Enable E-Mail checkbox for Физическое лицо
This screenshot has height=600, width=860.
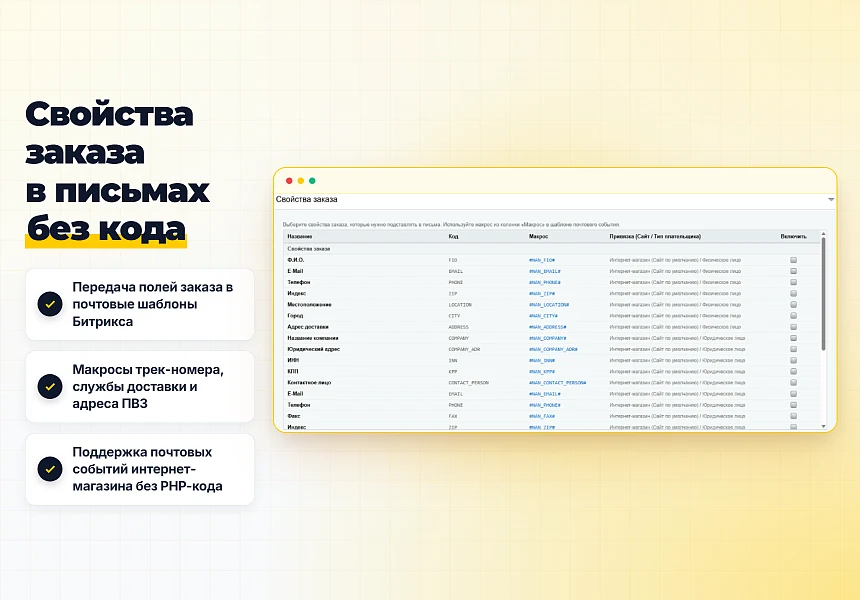tap(793, 271)
